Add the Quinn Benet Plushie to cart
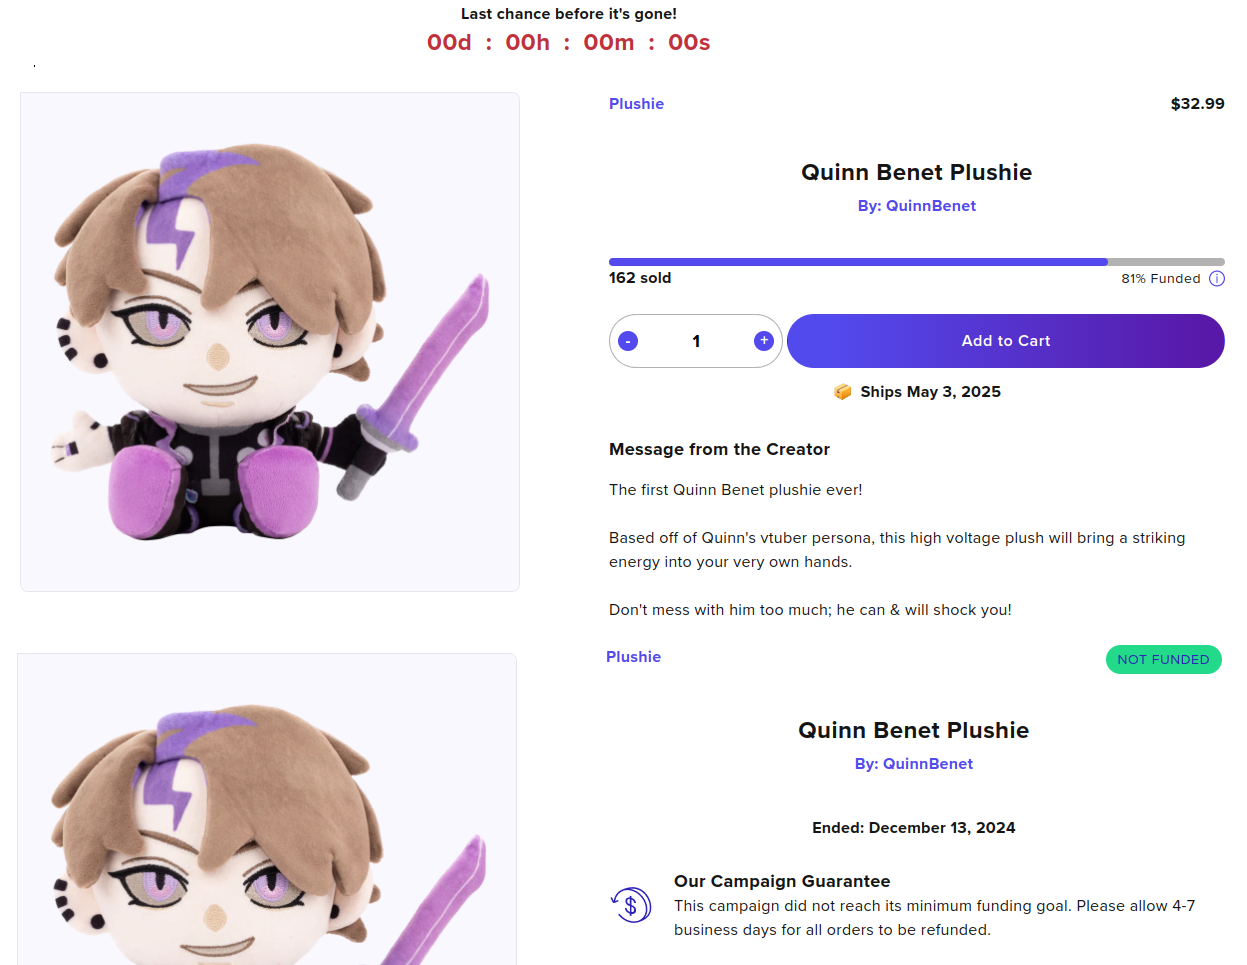Screen dimensions: 1247x965 point(1005,341)
